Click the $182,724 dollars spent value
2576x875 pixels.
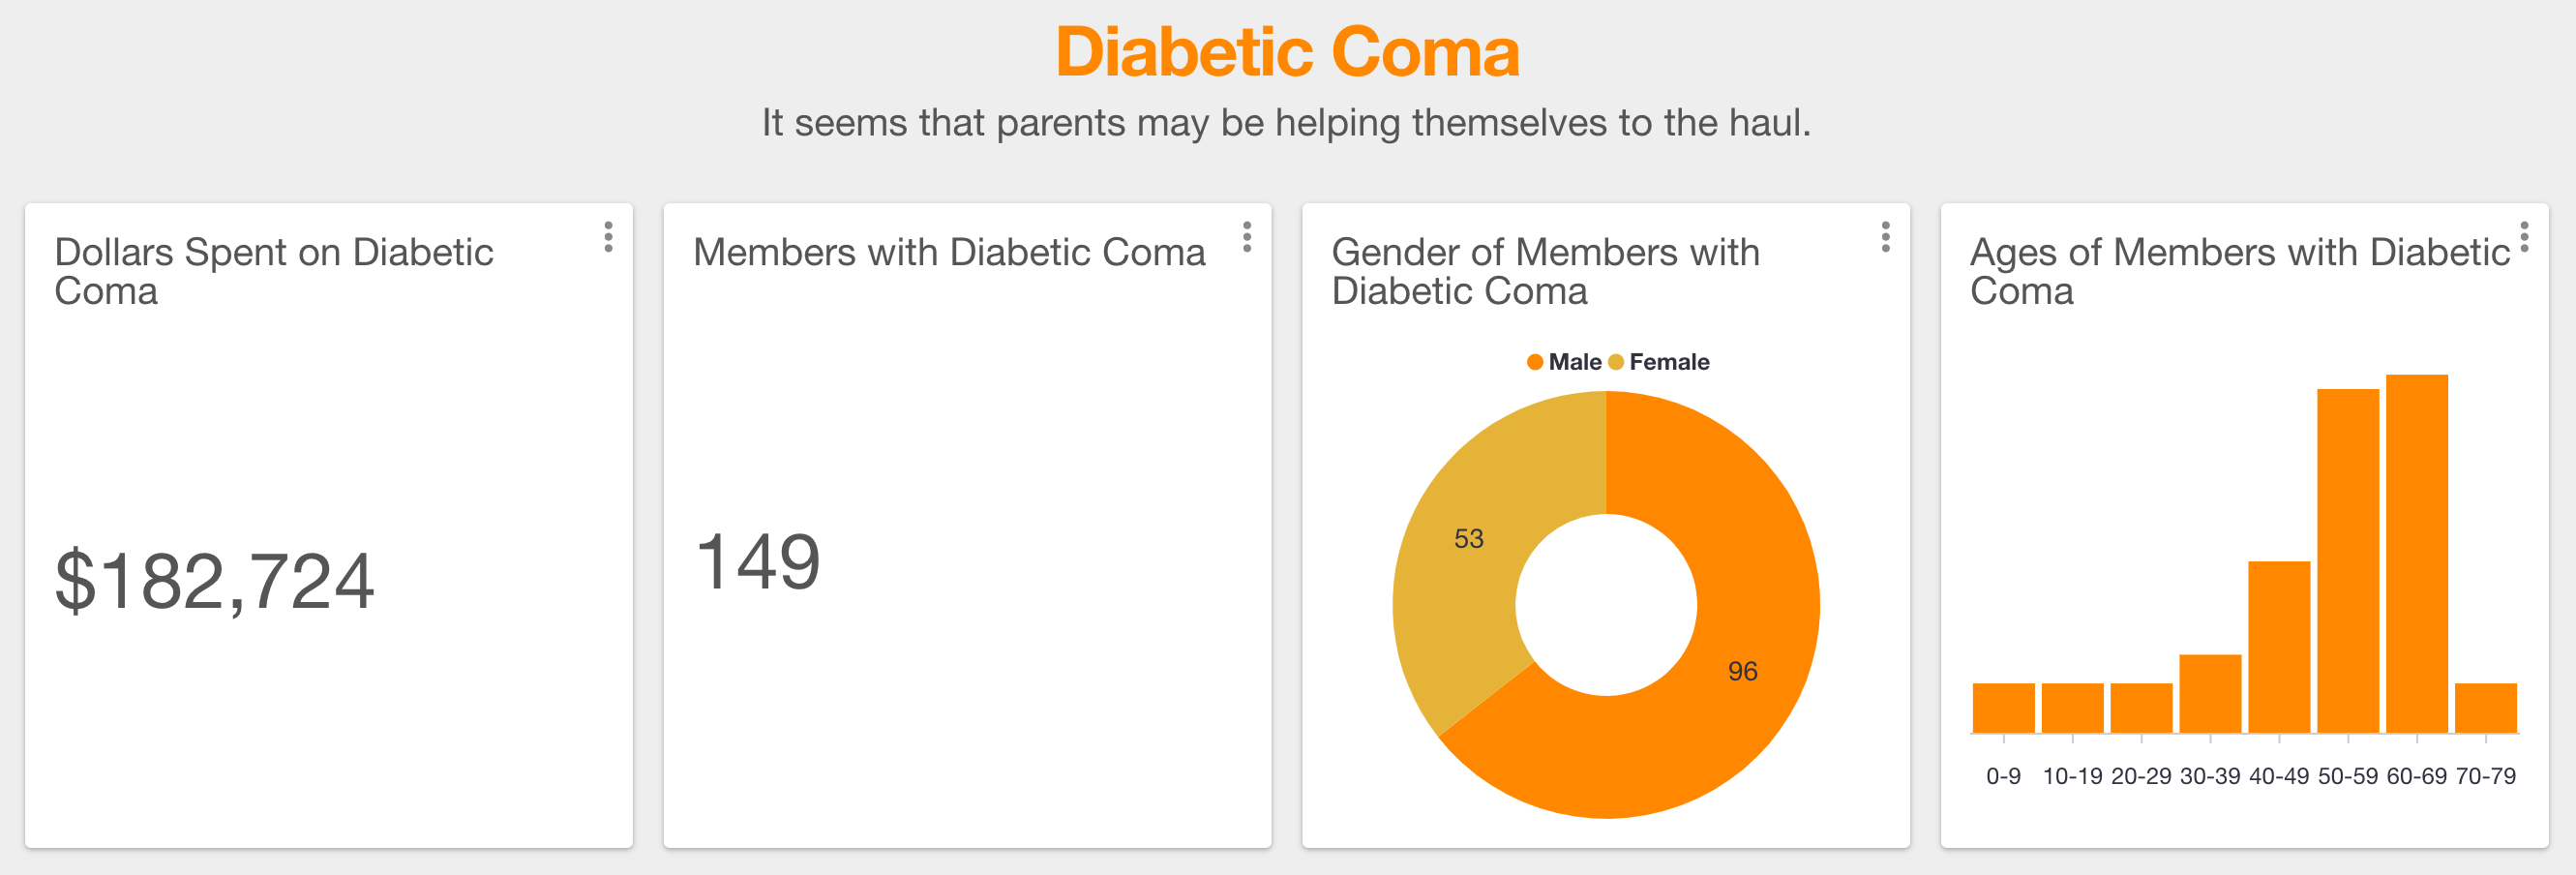tap(214, 581)
